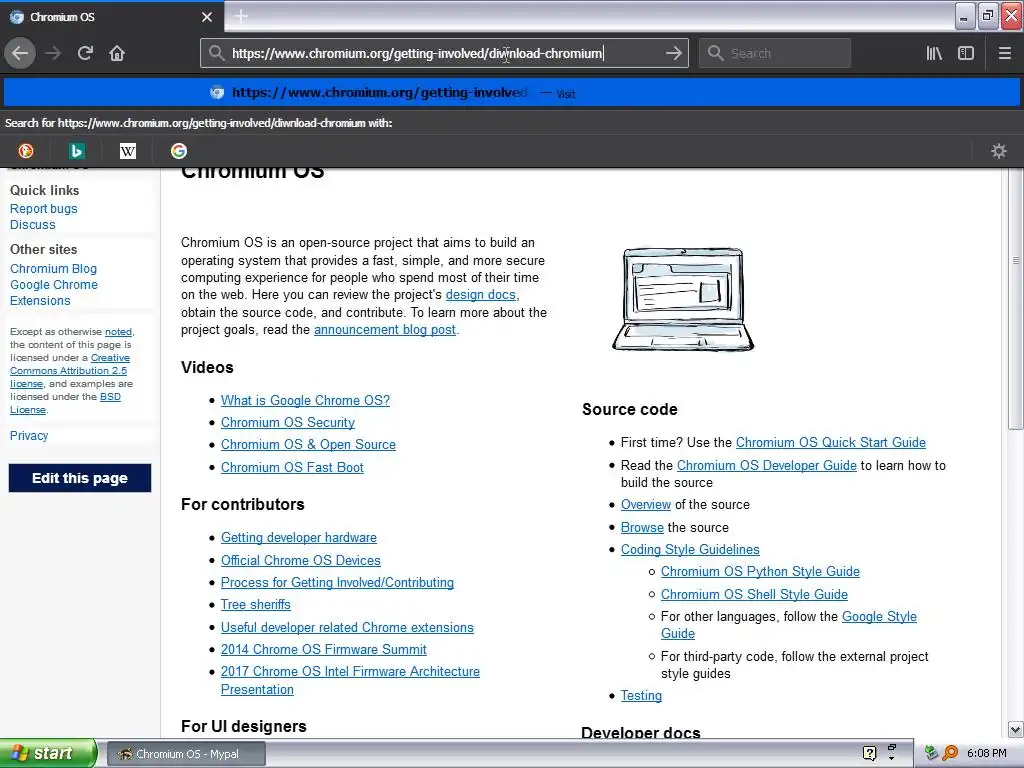Open Chromium OS Python Style Guide link

[x=760, y=572]
